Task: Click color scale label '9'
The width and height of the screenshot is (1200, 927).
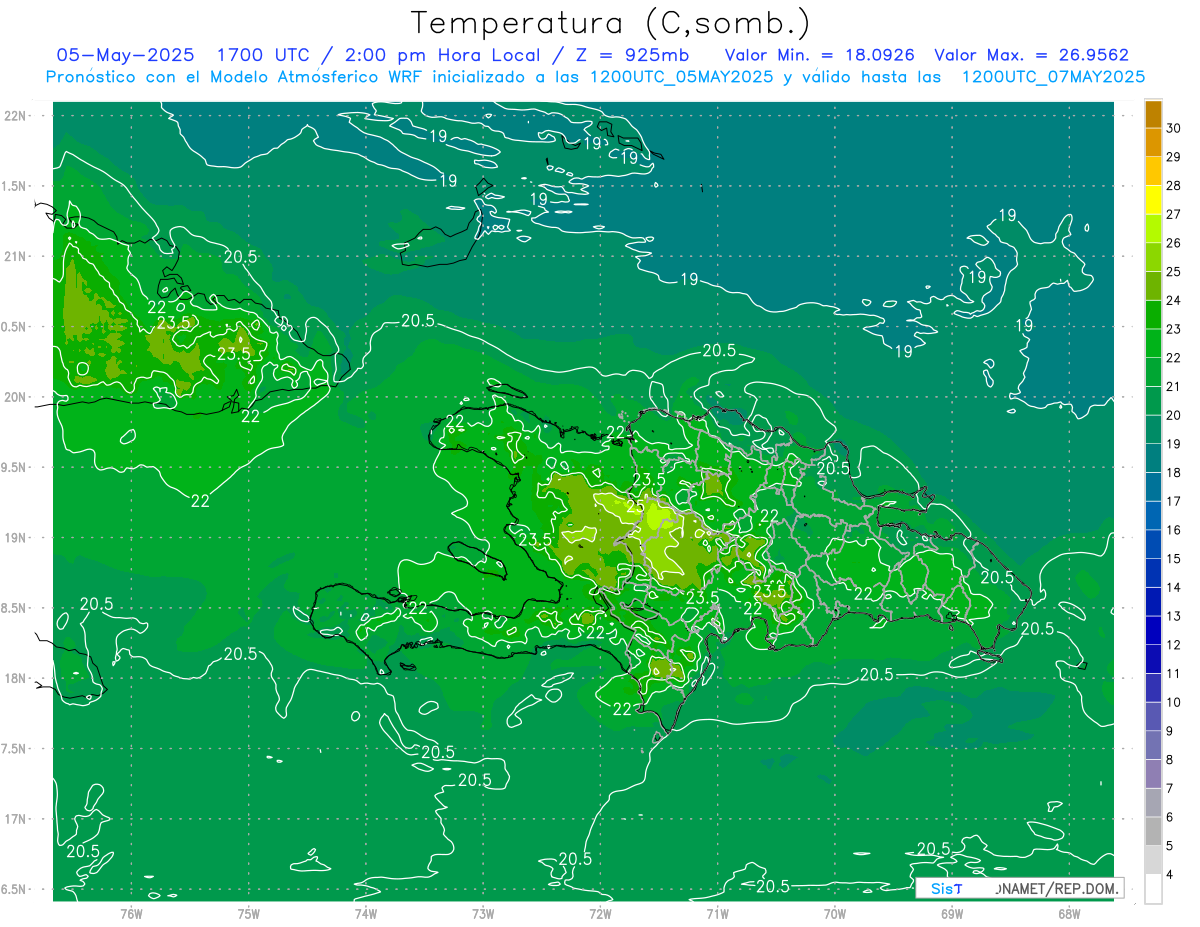Action: (1170, 731)
